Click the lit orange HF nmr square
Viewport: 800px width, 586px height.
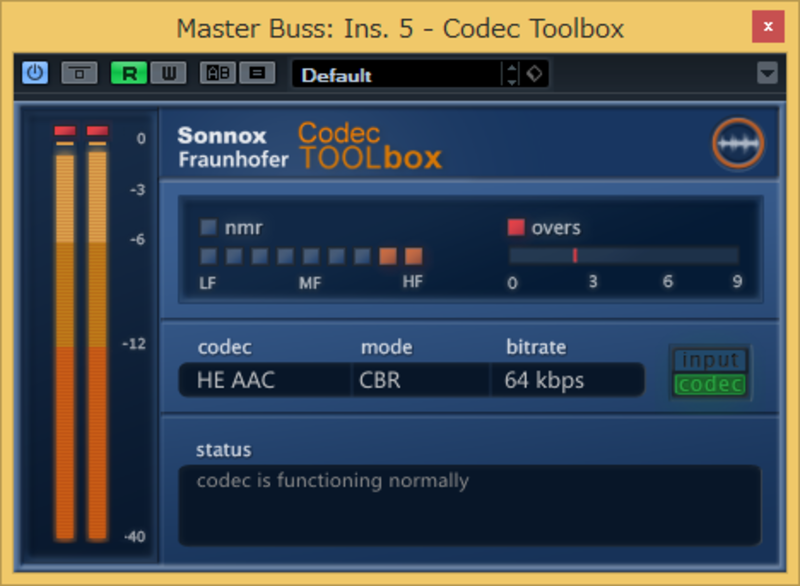click(413, 256)
